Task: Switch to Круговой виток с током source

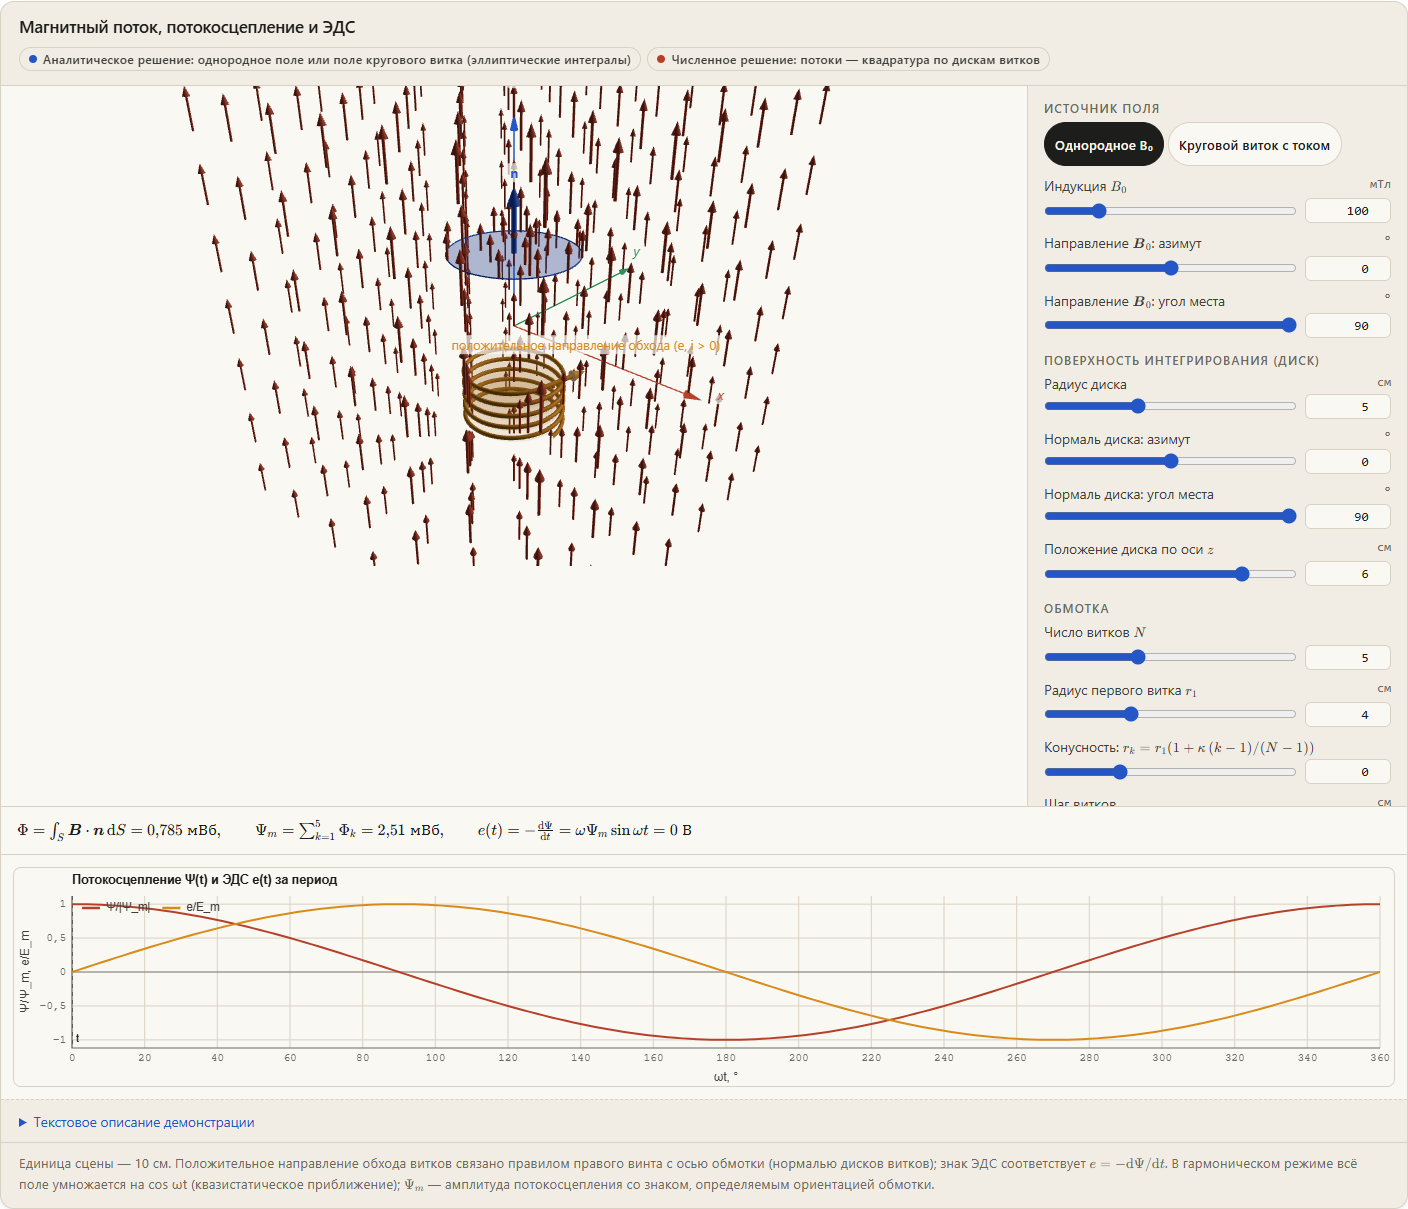Action: 1254,145
